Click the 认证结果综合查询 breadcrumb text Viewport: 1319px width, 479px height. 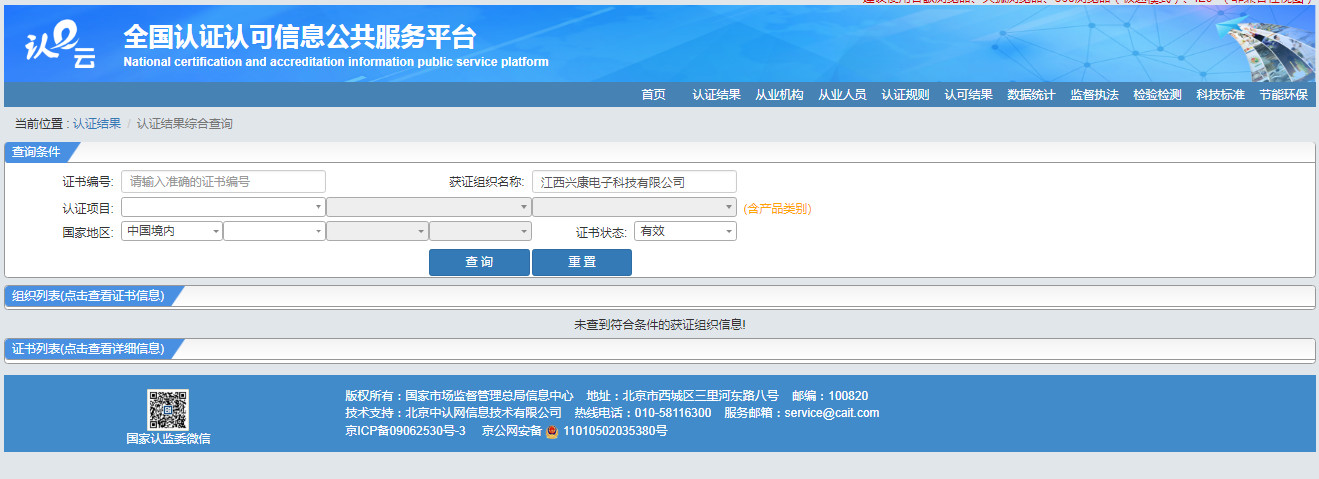[185, 124]
